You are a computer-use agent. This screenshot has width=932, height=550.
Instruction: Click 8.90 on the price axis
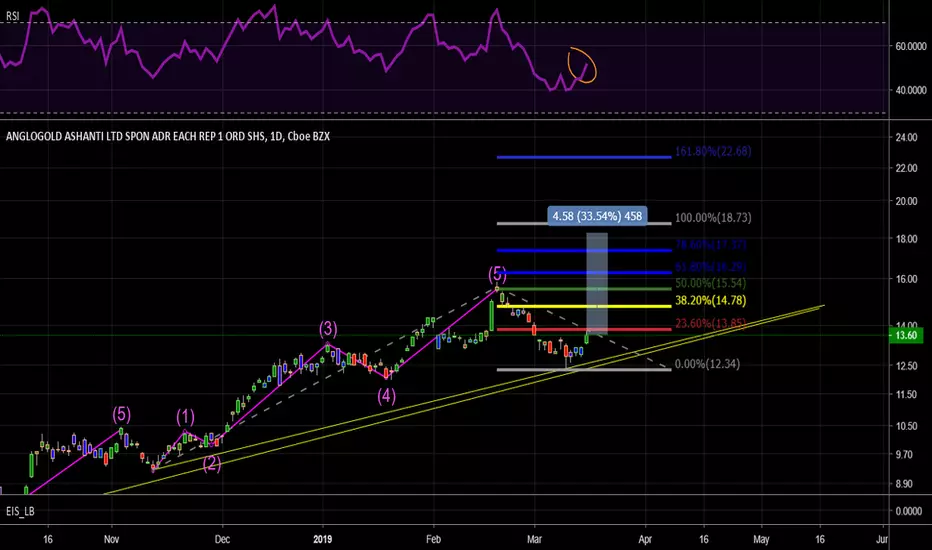click(x=904, y=484)
